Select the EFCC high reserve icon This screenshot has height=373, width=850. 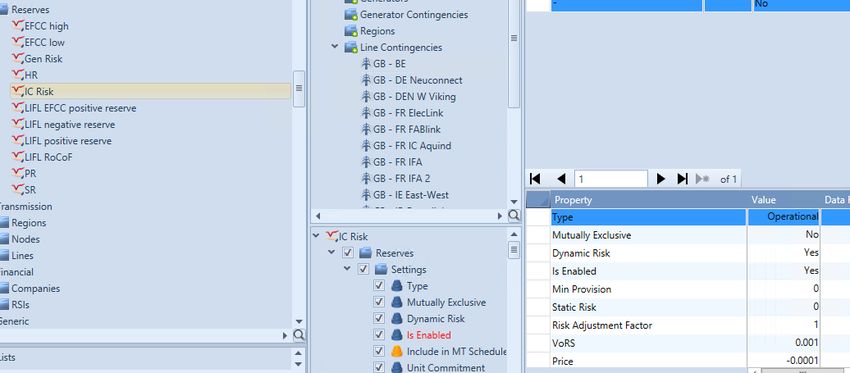18,25
